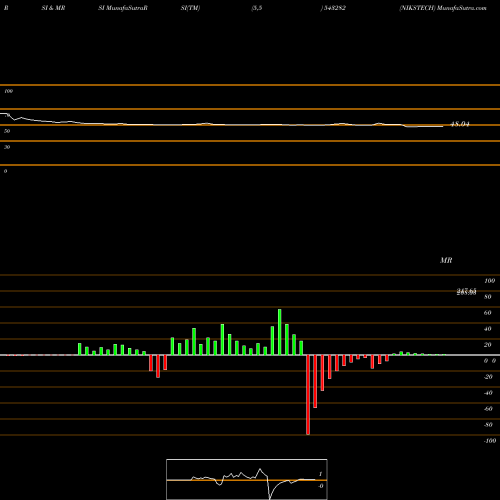Click the -20 axis label
This screenshot has height=500, width=500.
pos(488,377)
